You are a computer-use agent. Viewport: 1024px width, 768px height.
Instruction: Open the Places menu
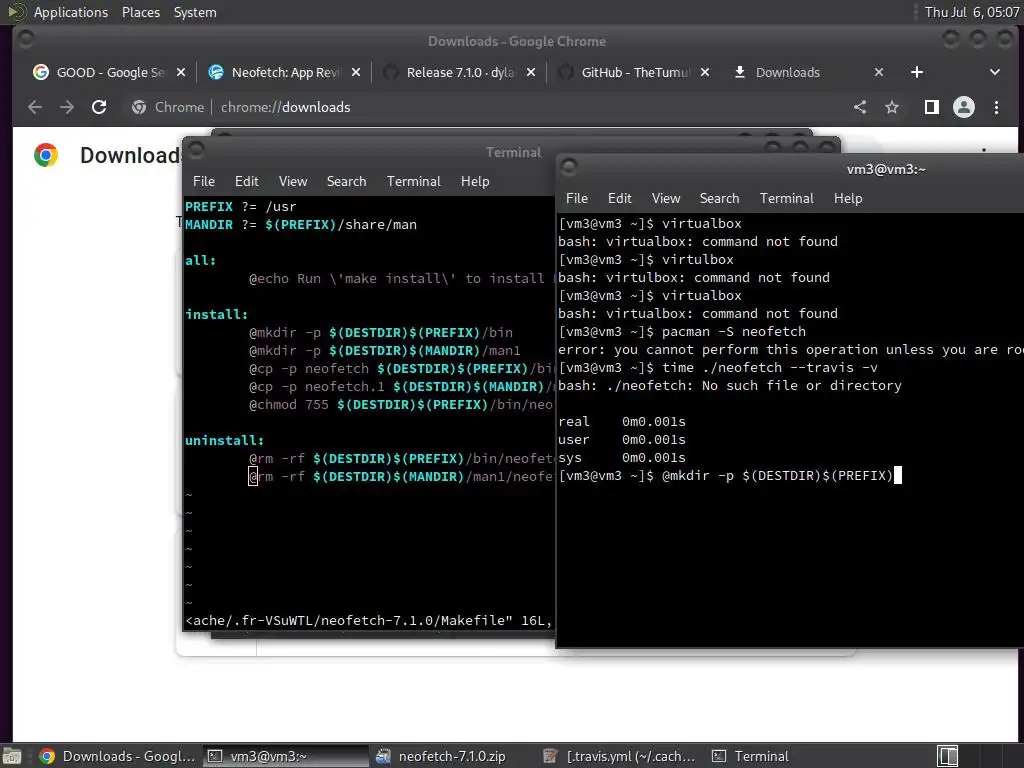[140, 12]
